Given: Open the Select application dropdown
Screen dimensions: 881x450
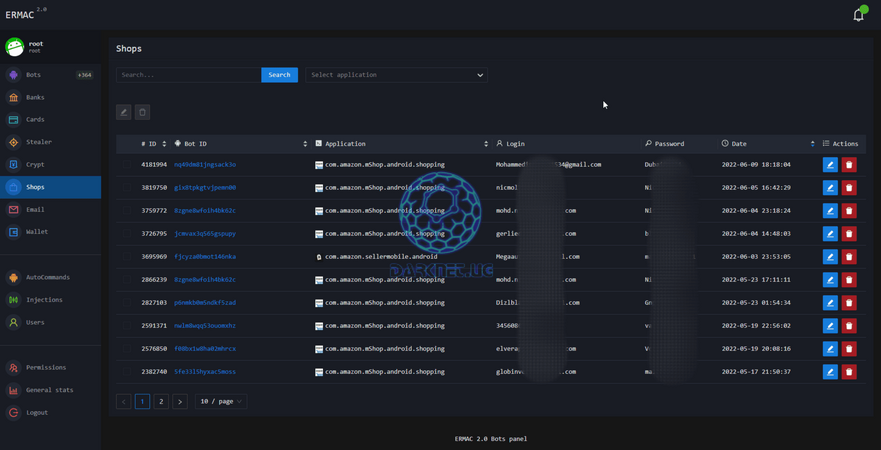Looking at the screenshot, I should [397, 75].
